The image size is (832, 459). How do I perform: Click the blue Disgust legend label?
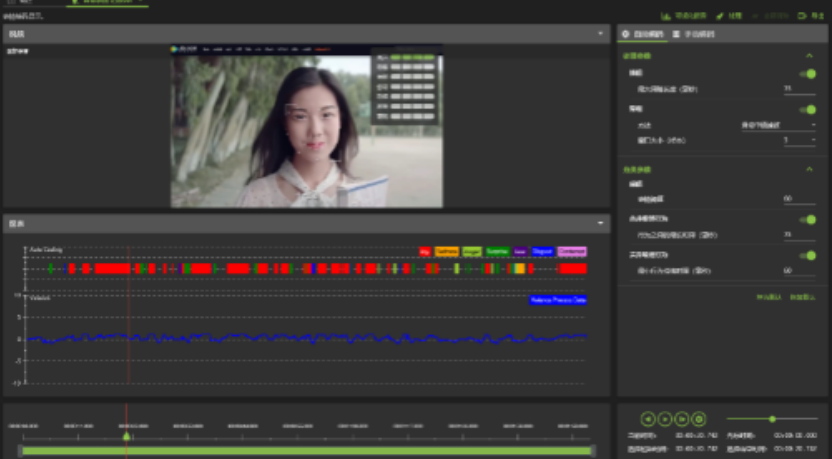click(542, 252)
